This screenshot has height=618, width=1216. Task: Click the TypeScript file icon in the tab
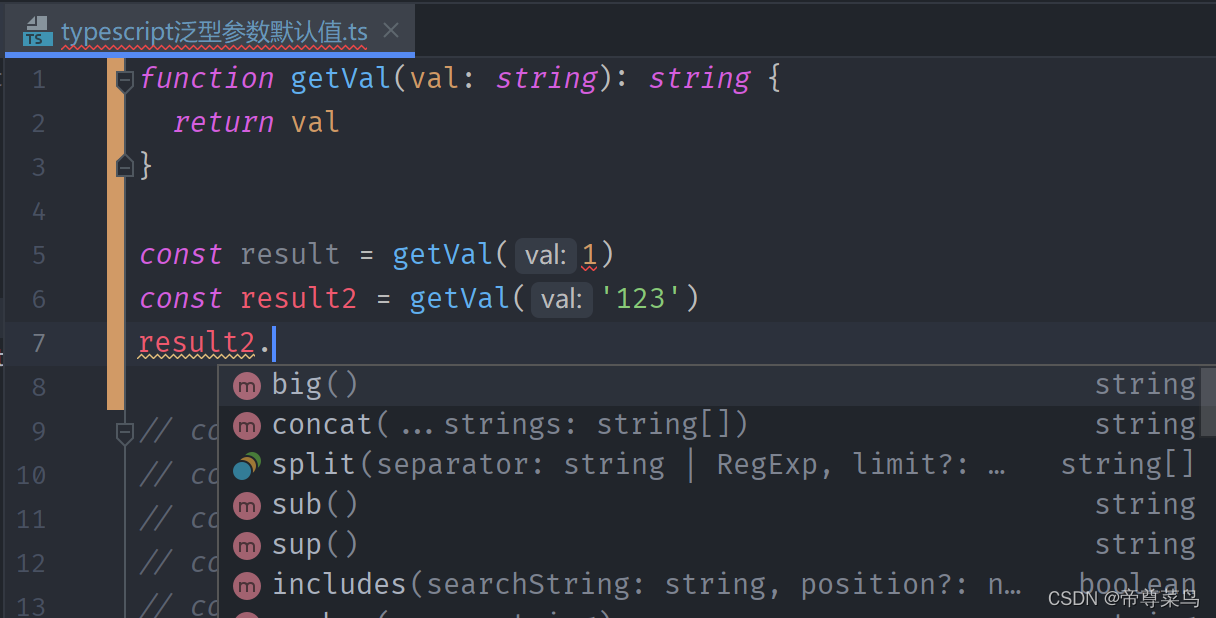37,31
